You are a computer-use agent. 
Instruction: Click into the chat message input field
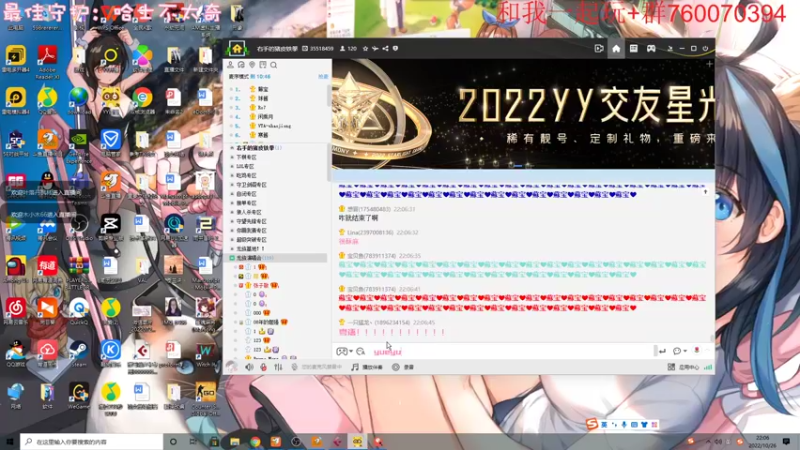click(x=510, y=351)
